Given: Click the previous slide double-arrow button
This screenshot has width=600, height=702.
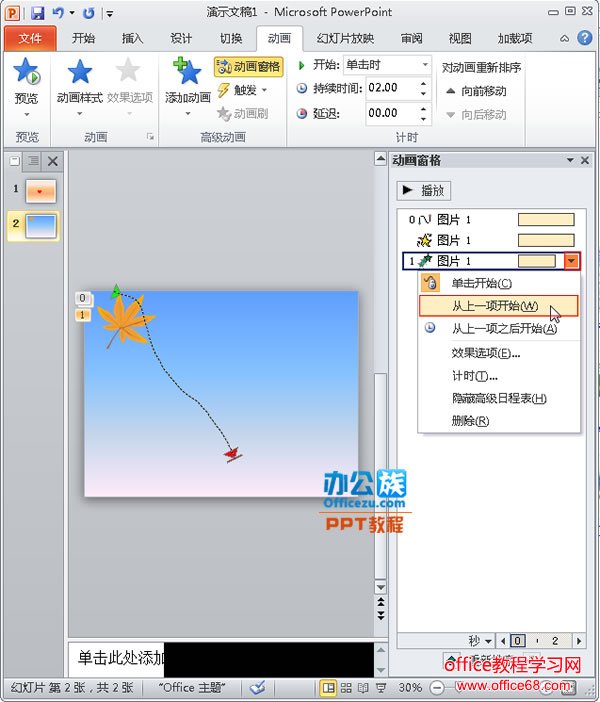Looking at the screenshot, I should click(x=381, y=601).
